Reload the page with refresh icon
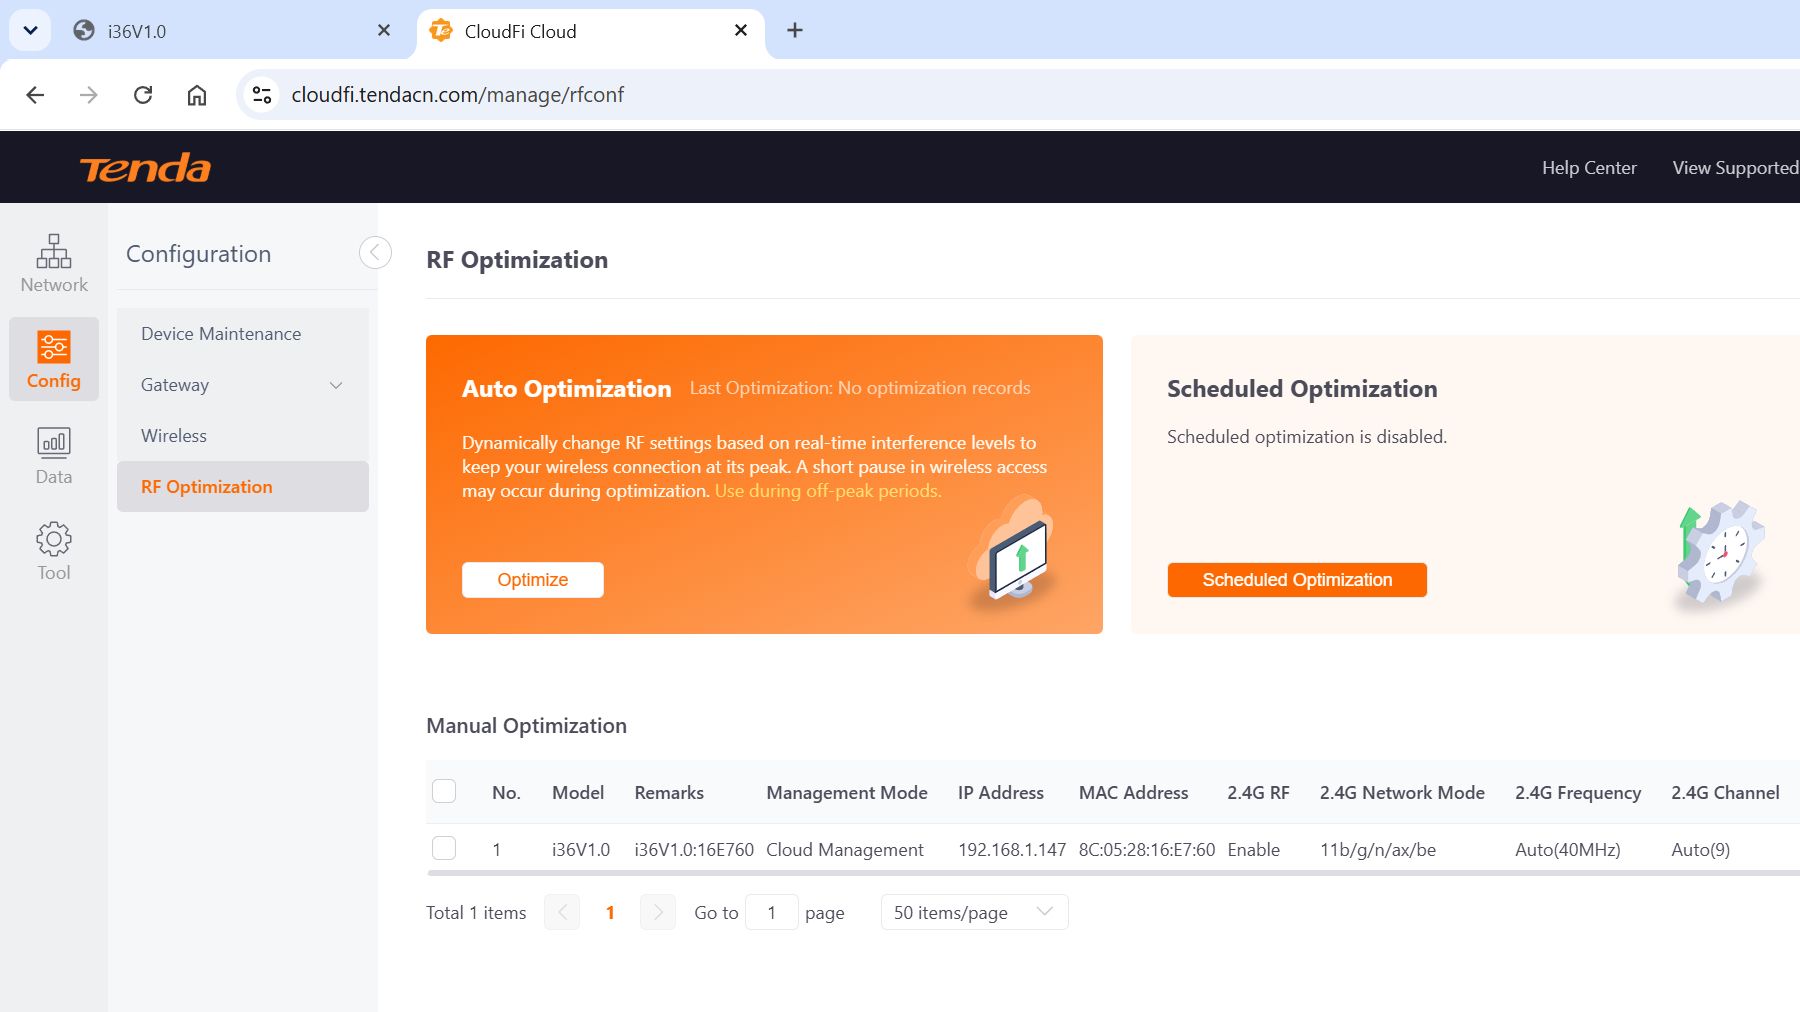Image resolution: width=1800 pixels, height=1012 pixels. click(143, 95)
